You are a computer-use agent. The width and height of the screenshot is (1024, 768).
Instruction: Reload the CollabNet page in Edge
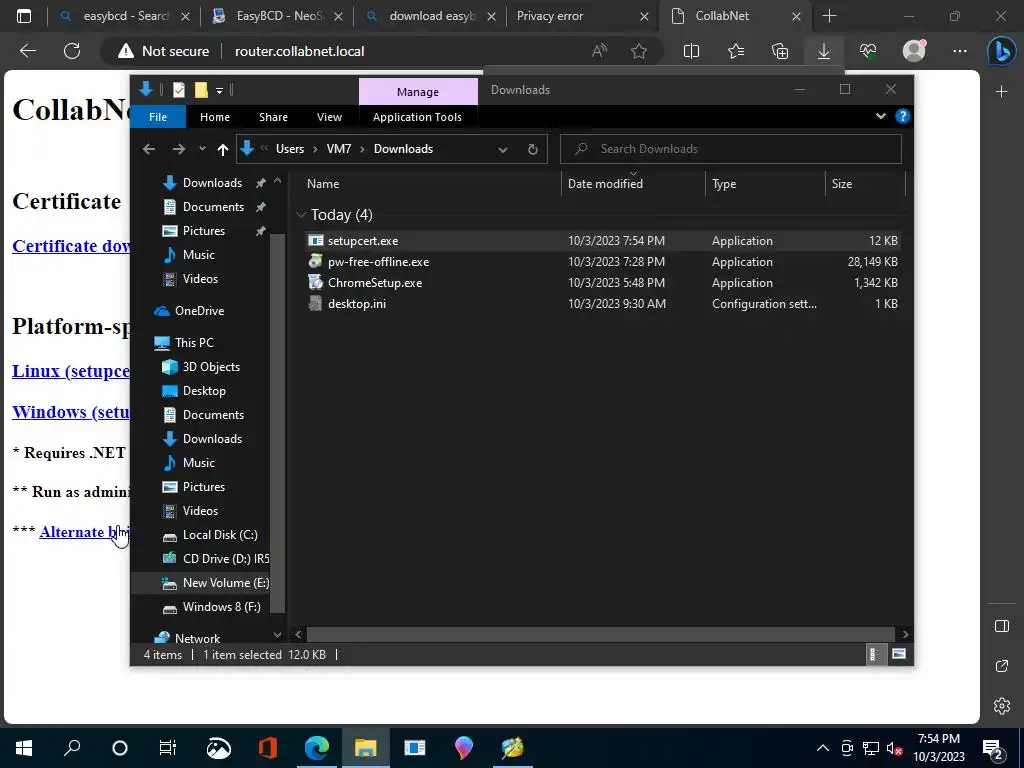pos(72,51)
